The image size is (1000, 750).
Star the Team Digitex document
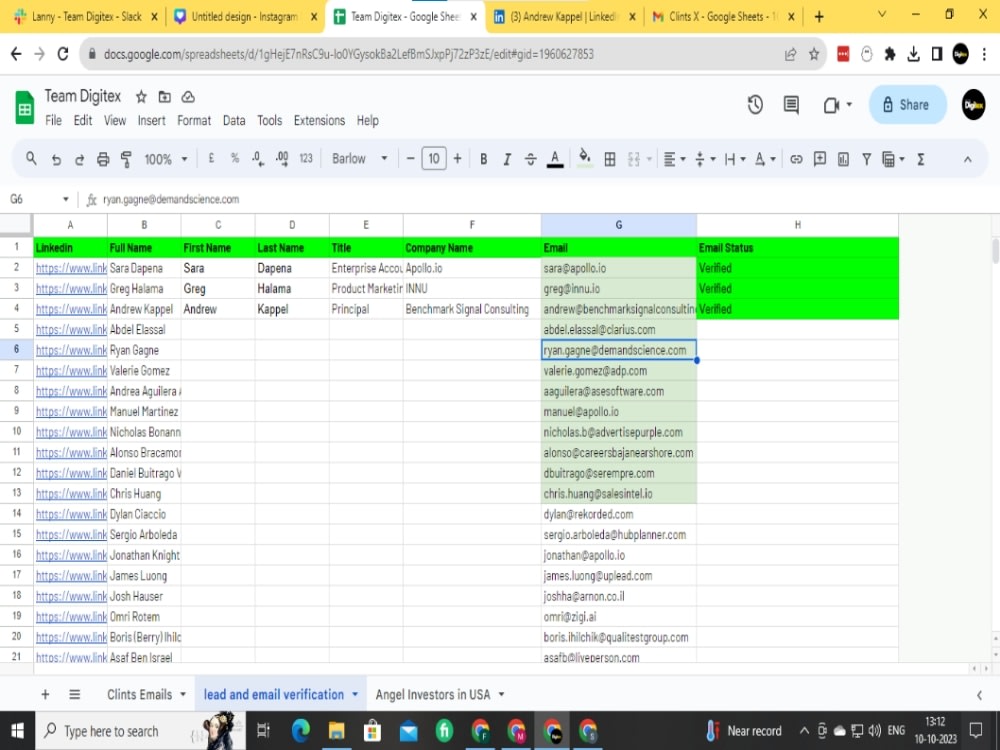click(141, 97)
